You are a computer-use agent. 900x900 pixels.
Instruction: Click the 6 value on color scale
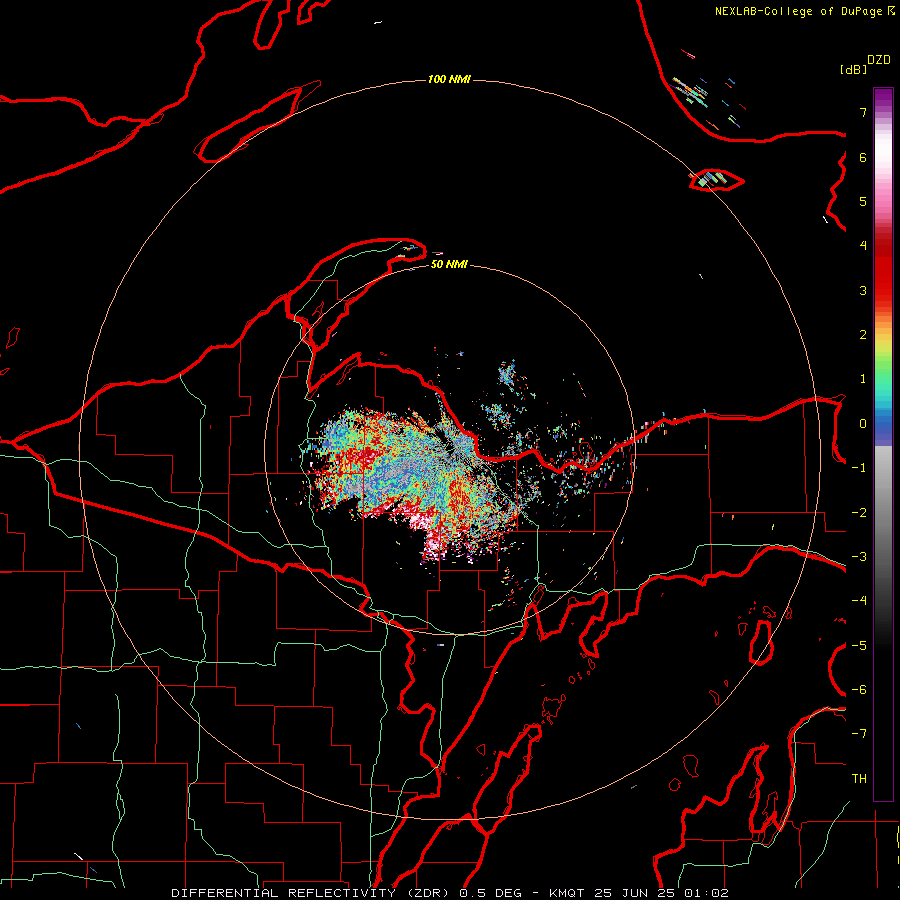coord(863,157)
